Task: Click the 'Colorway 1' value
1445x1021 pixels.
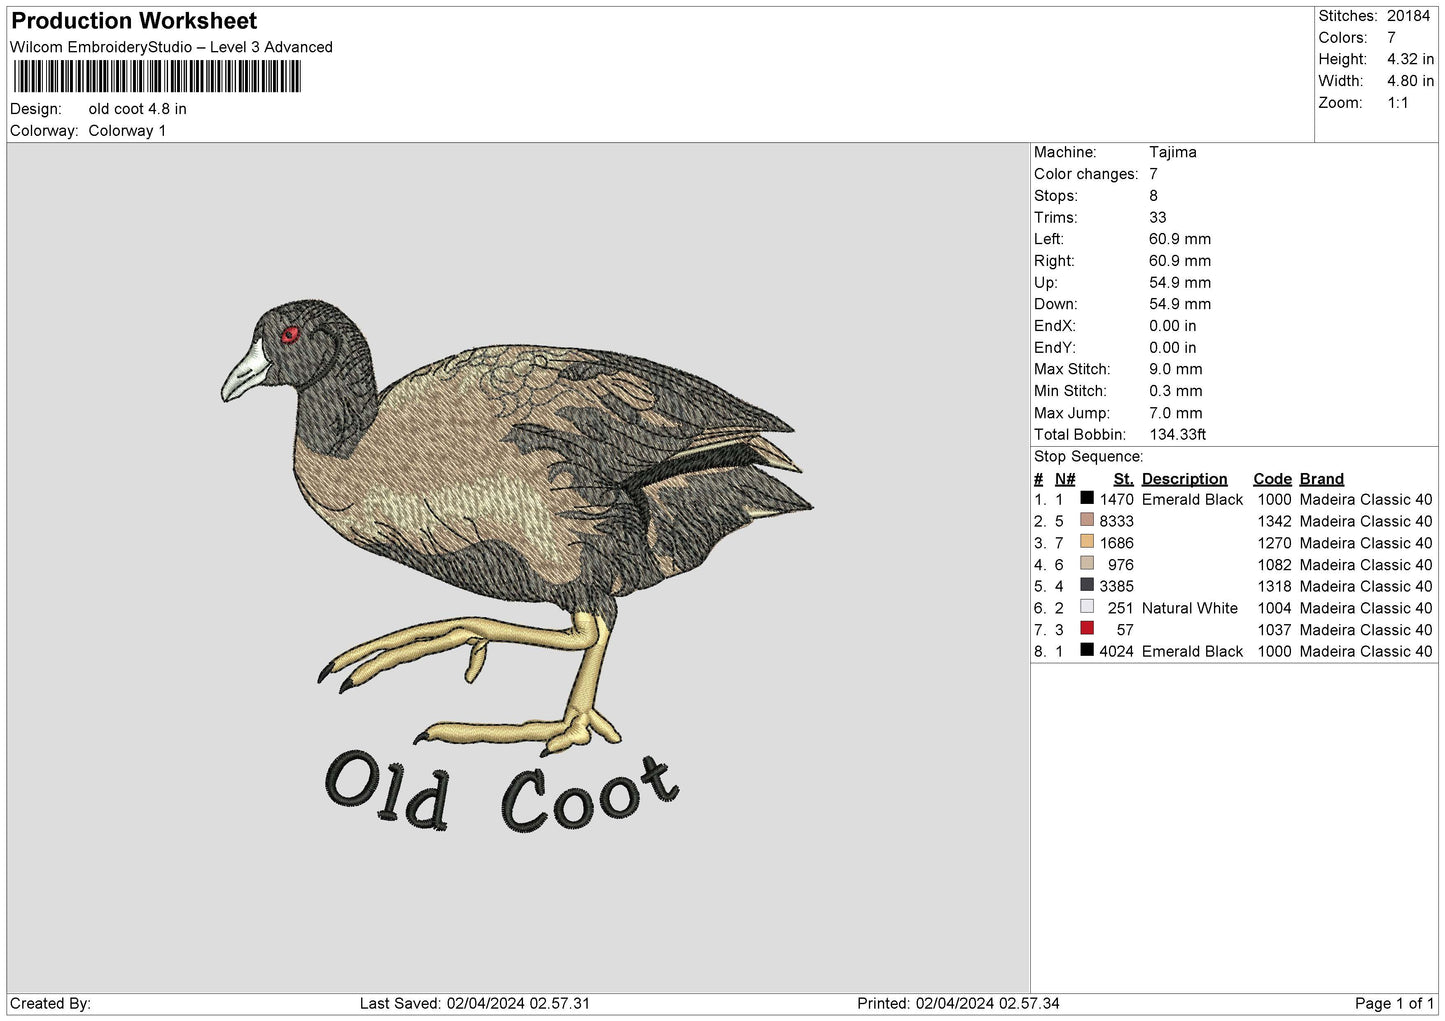Action: 127,131
